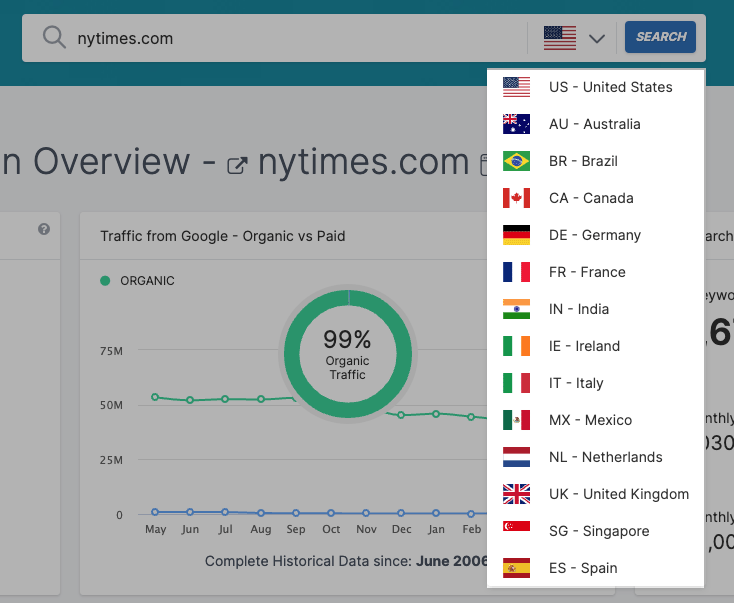Select IN - India option
734x603 pixels.
595,309
